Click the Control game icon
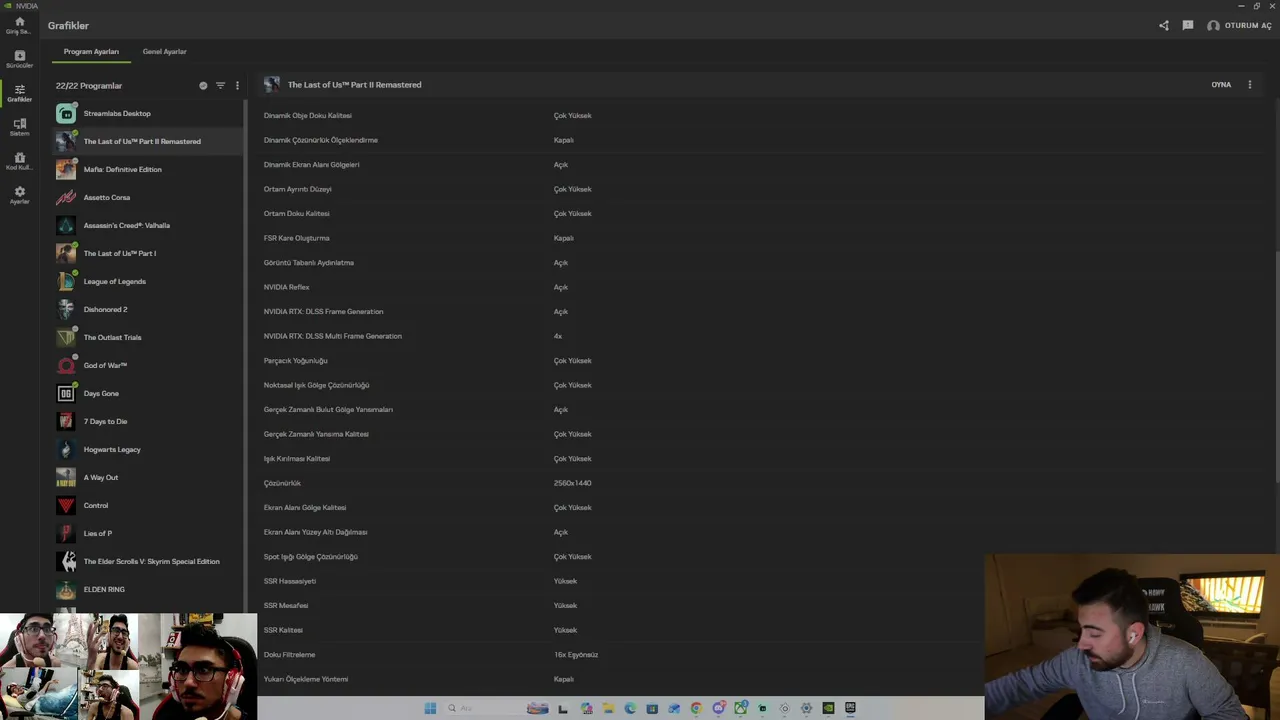The image size is (1280, 720). pos(66,506)
